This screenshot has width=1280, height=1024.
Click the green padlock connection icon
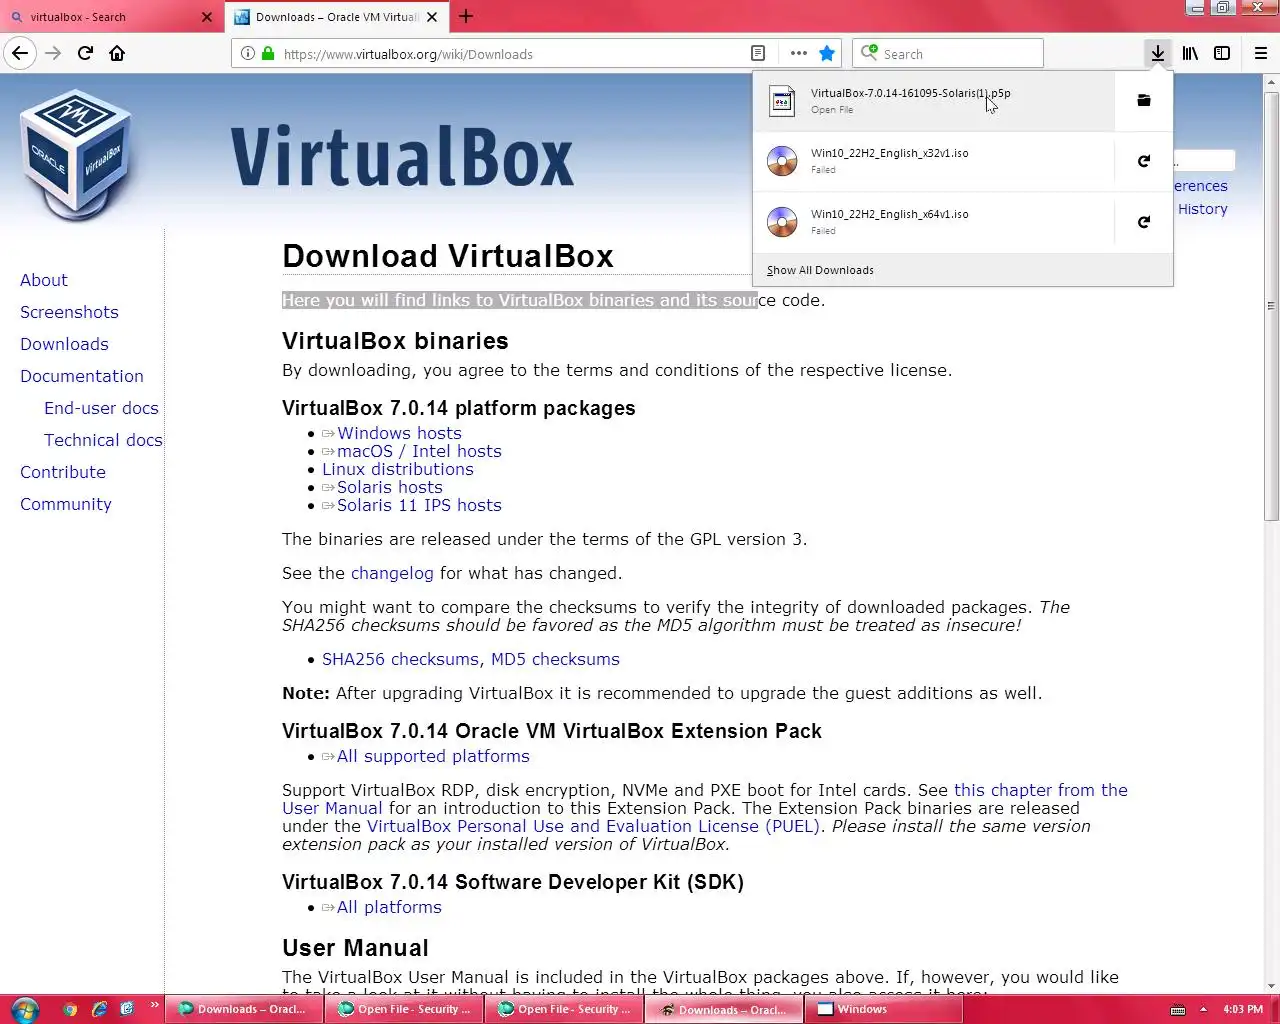pos(268,54)
